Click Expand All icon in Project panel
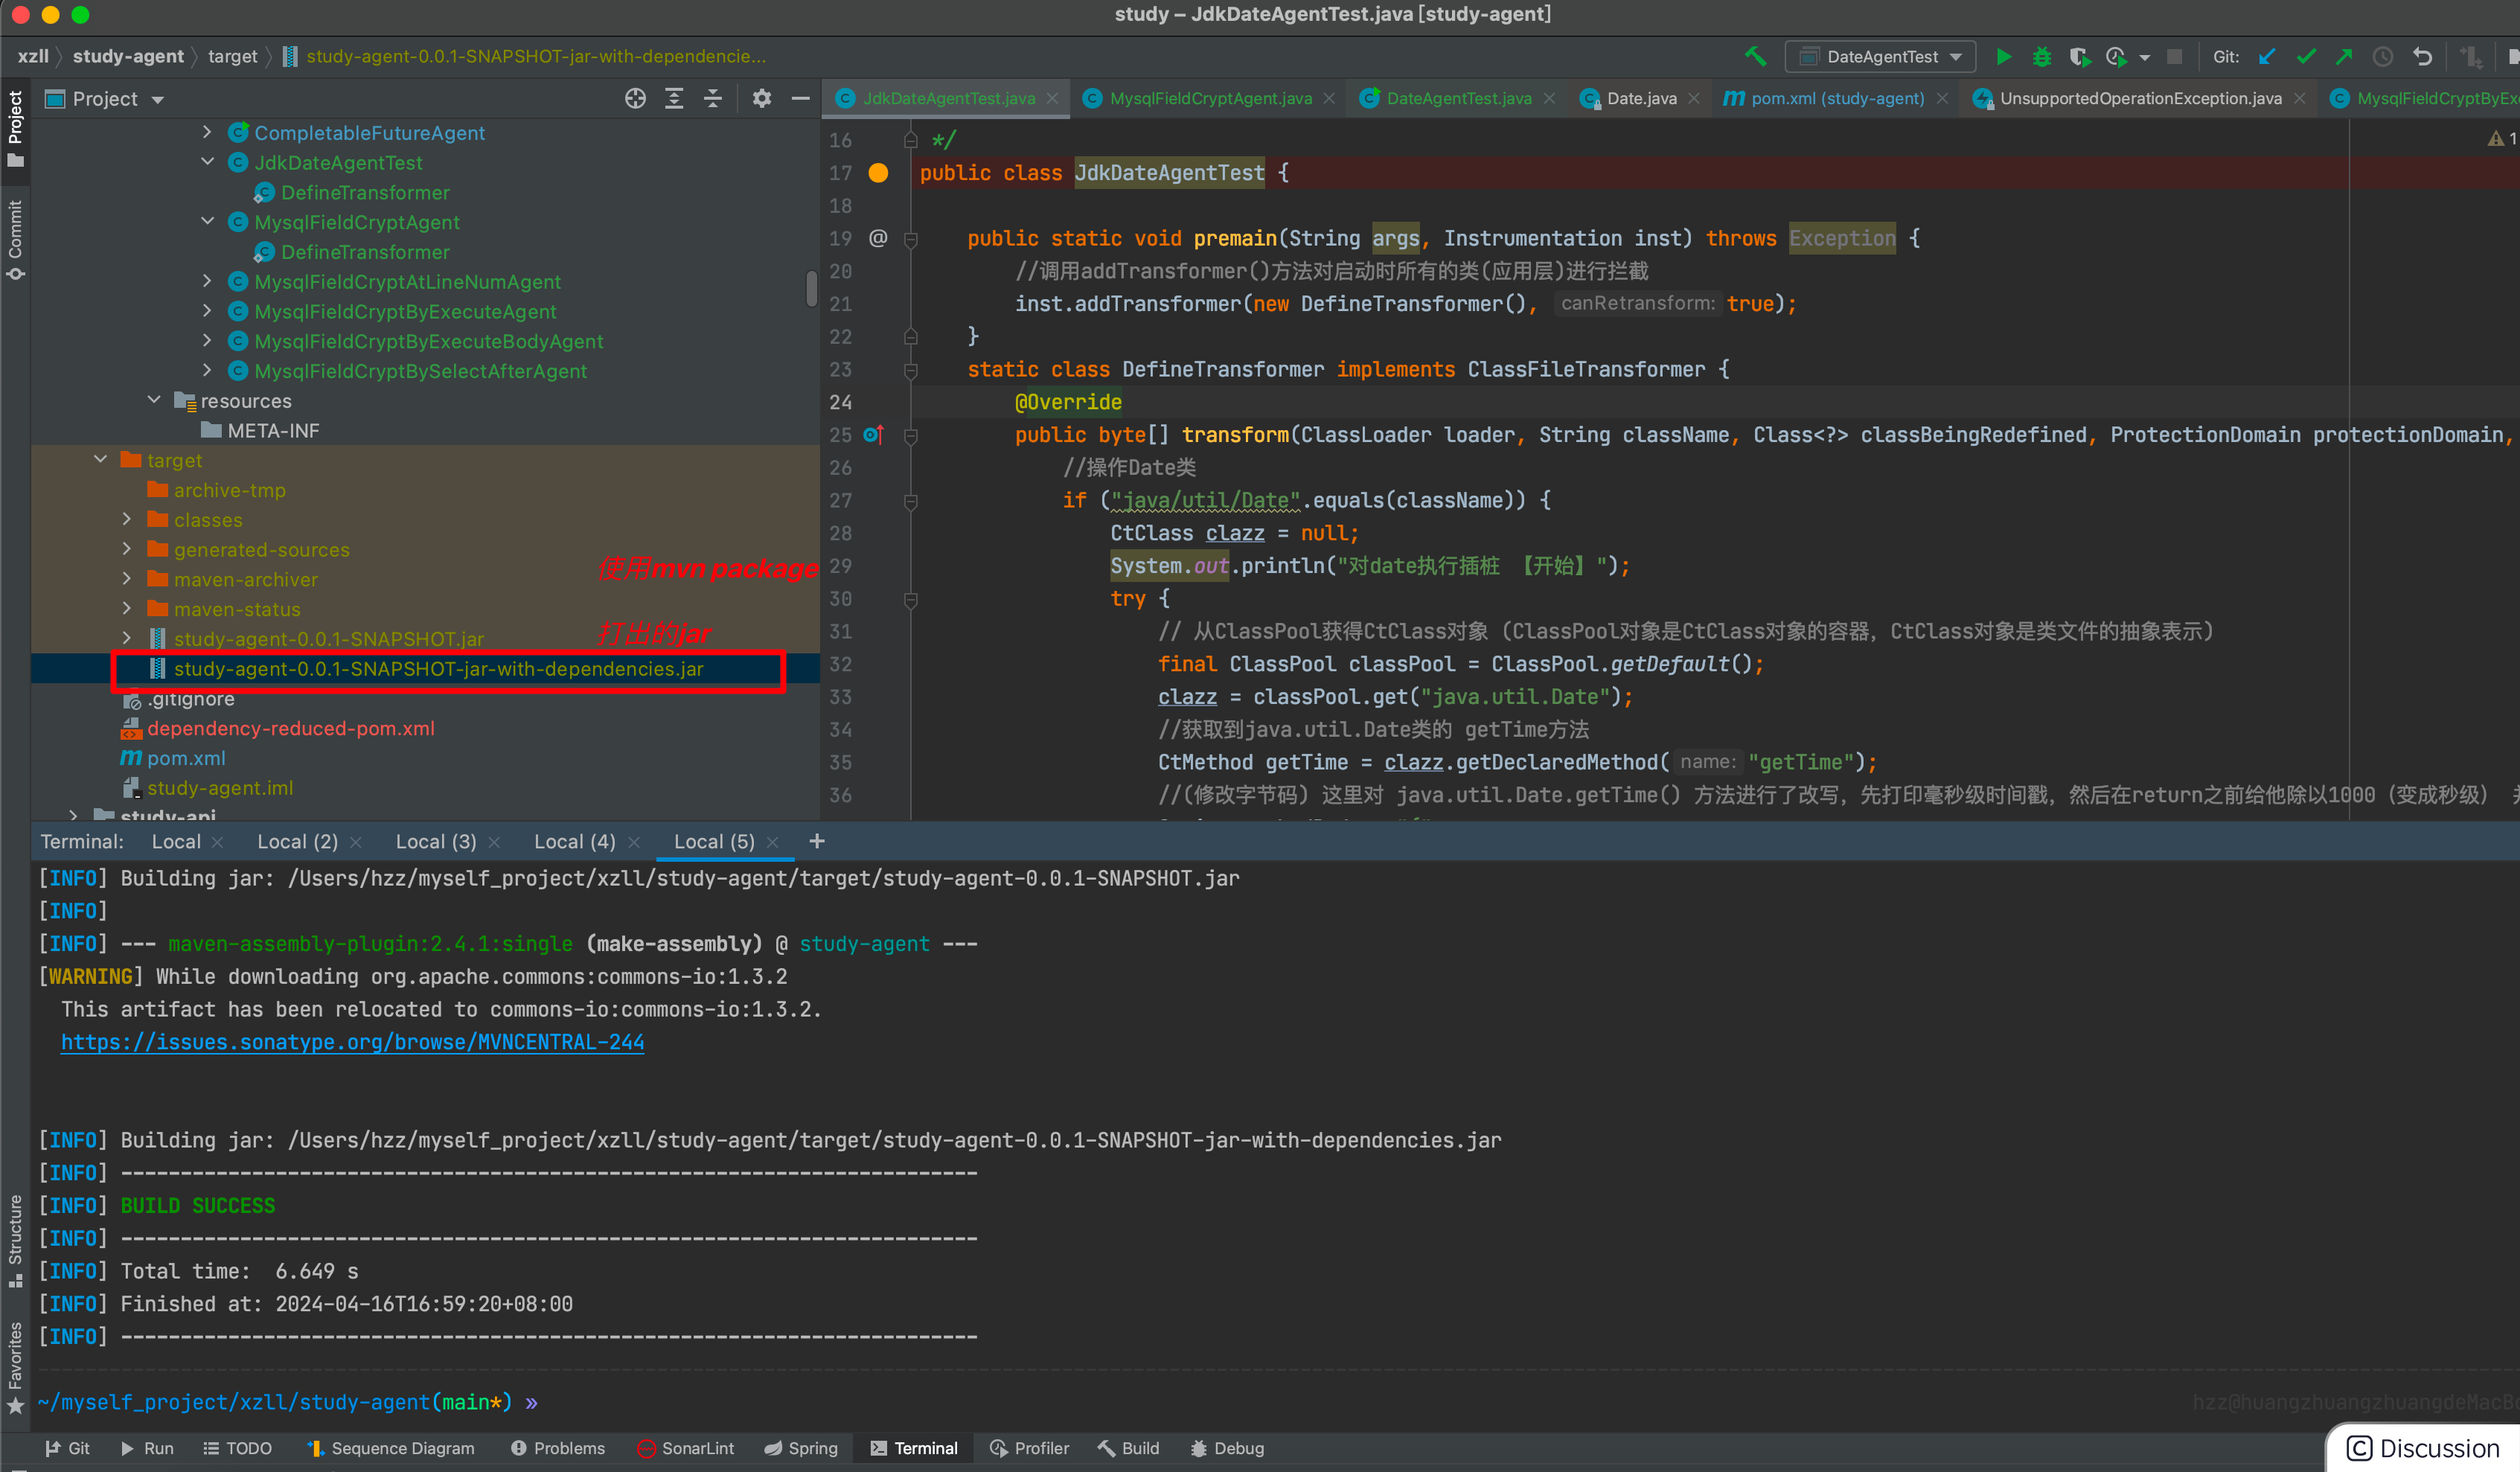Screen dimensions: 2520x1472 pos(674,98)
